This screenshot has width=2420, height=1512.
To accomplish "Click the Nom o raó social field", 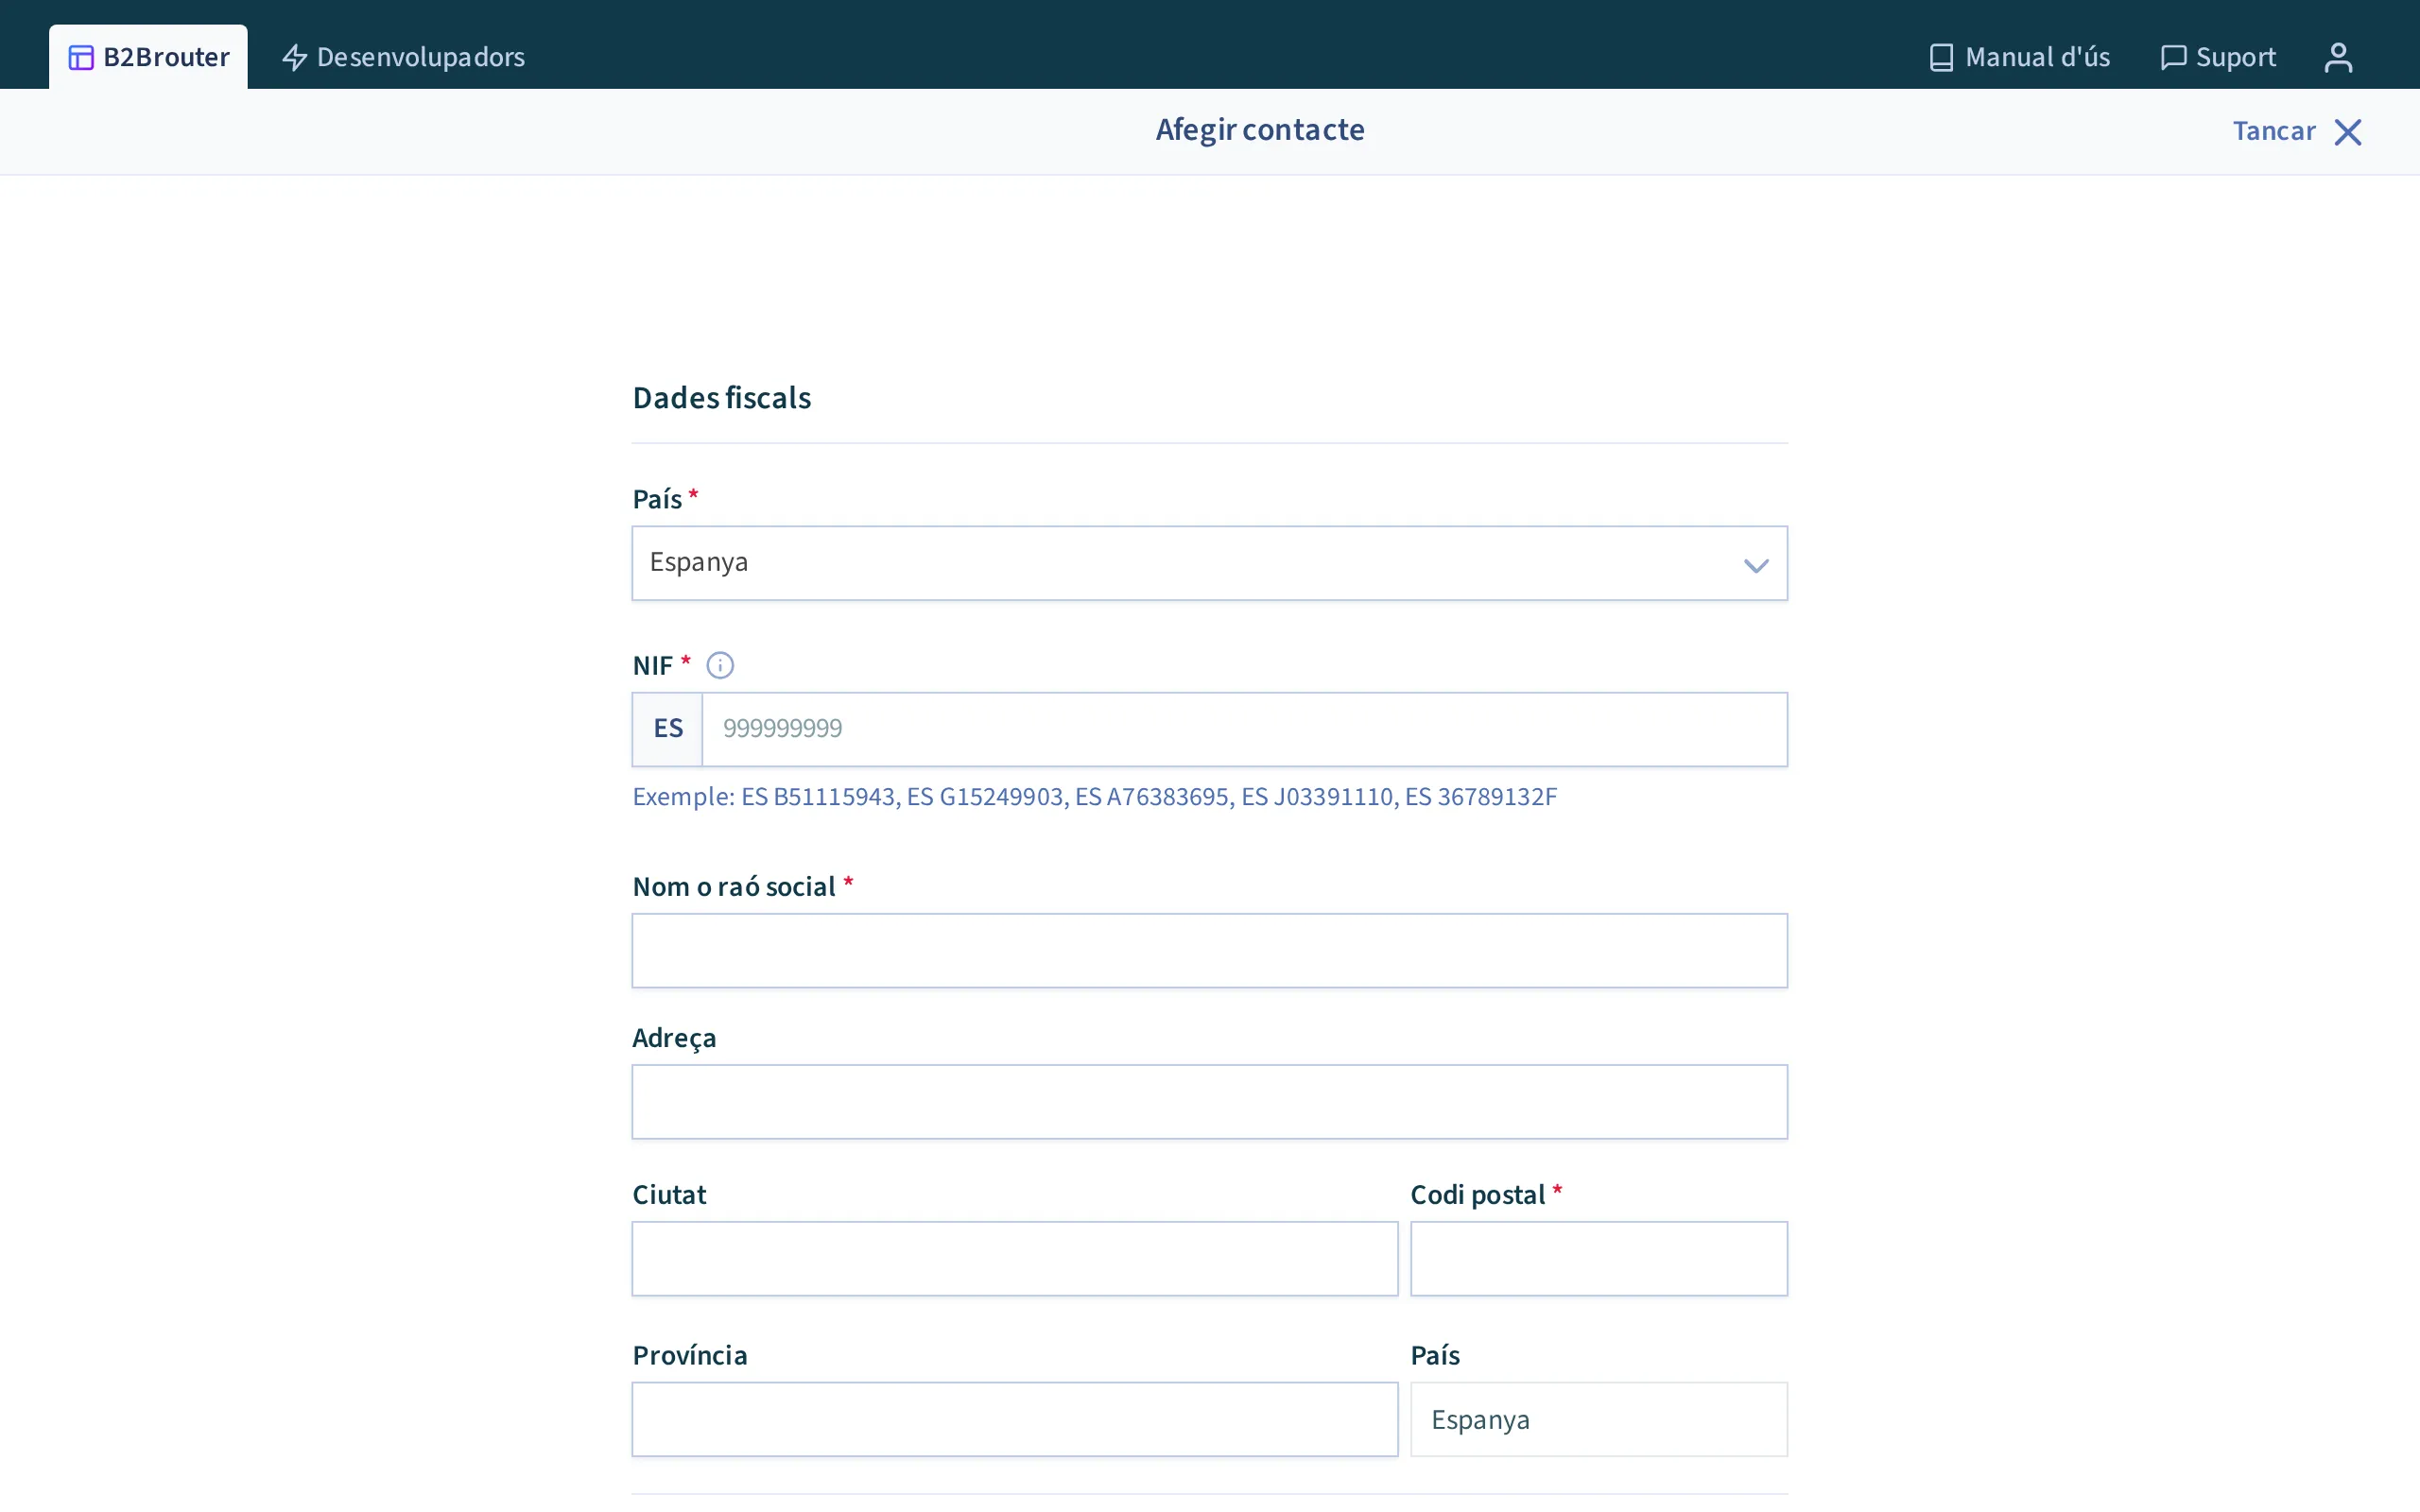I will tap(1209, 950).
